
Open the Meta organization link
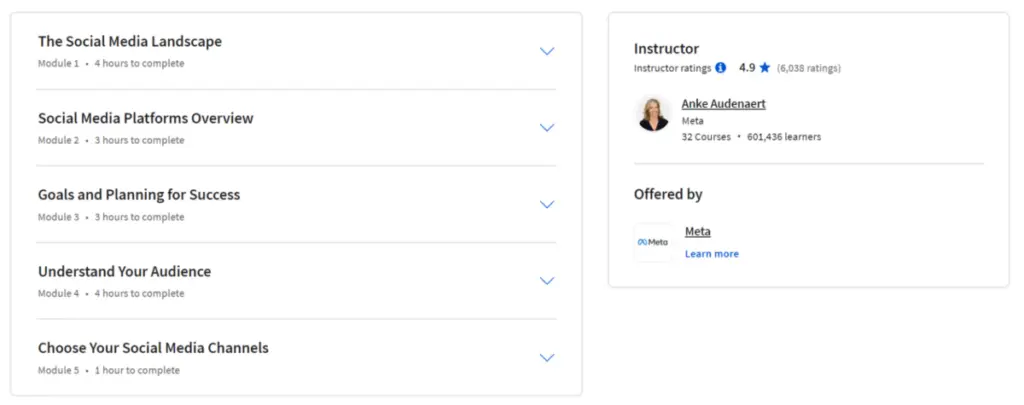(697, 232)
